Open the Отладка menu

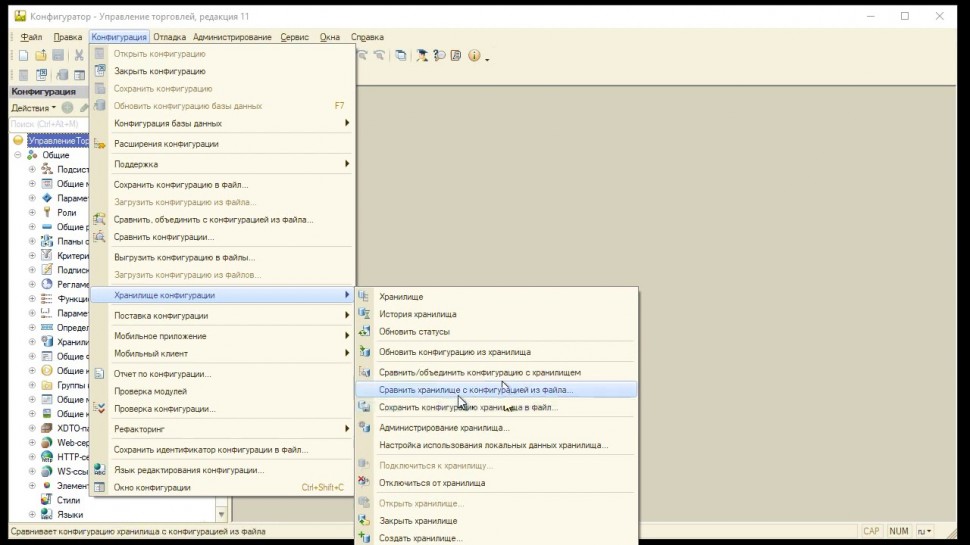(169, 37)
